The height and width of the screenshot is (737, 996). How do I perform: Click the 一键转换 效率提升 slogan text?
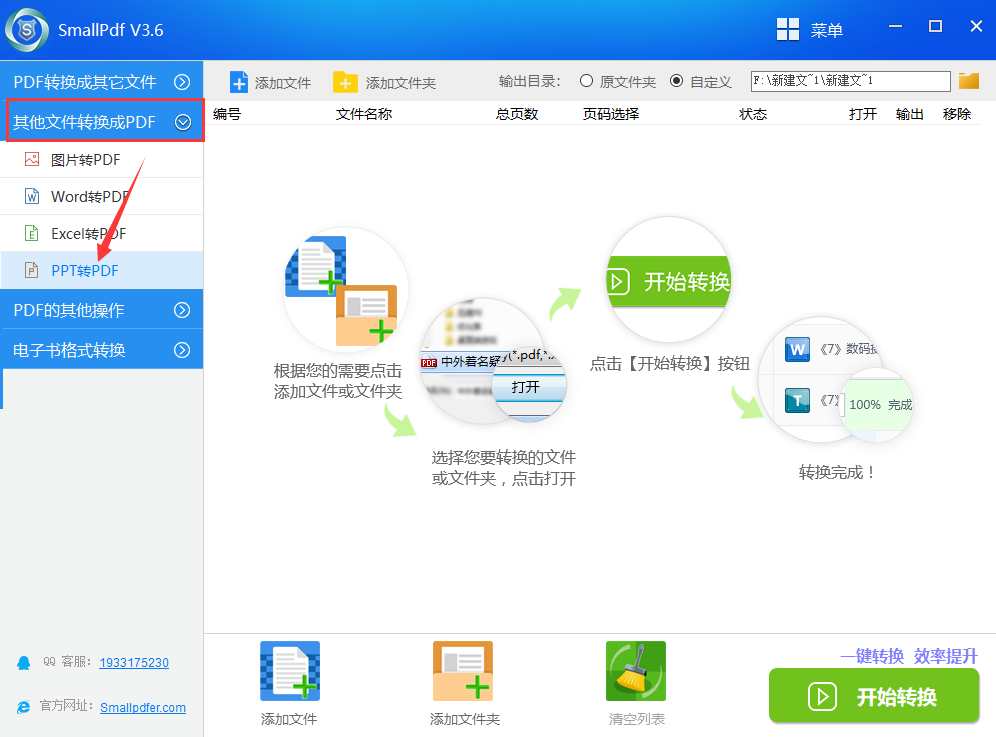[x=909, y=656]
